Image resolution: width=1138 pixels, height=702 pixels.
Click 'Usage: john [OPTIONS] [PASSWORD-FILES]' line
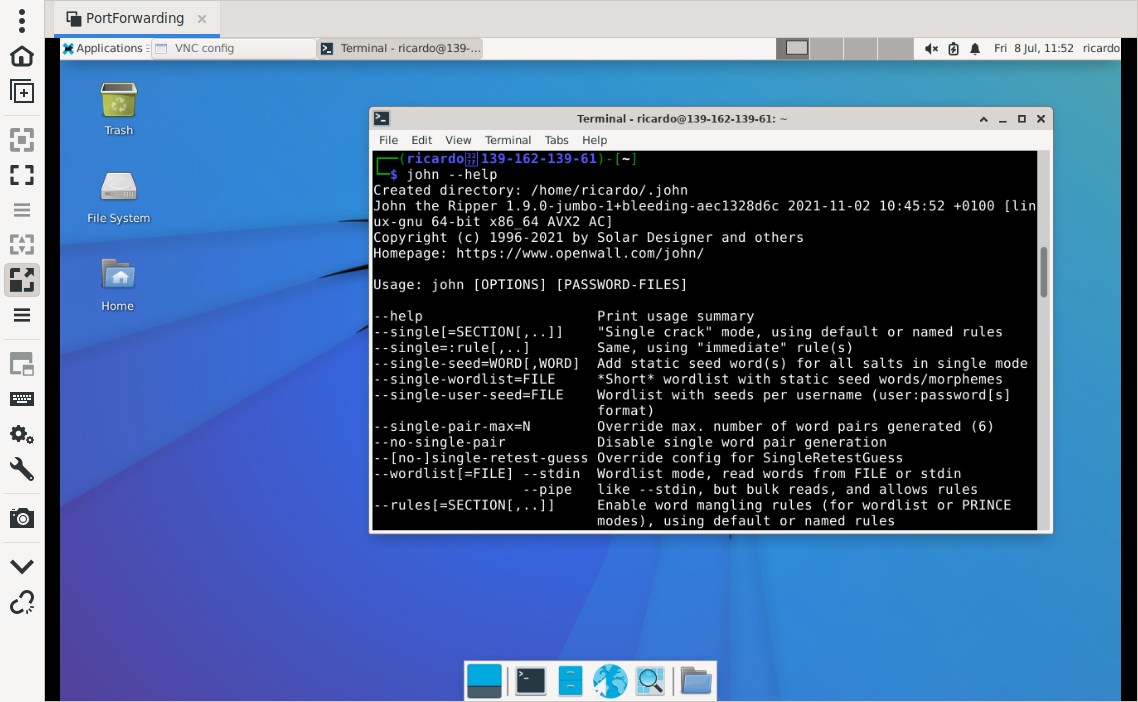pos(530,285)
